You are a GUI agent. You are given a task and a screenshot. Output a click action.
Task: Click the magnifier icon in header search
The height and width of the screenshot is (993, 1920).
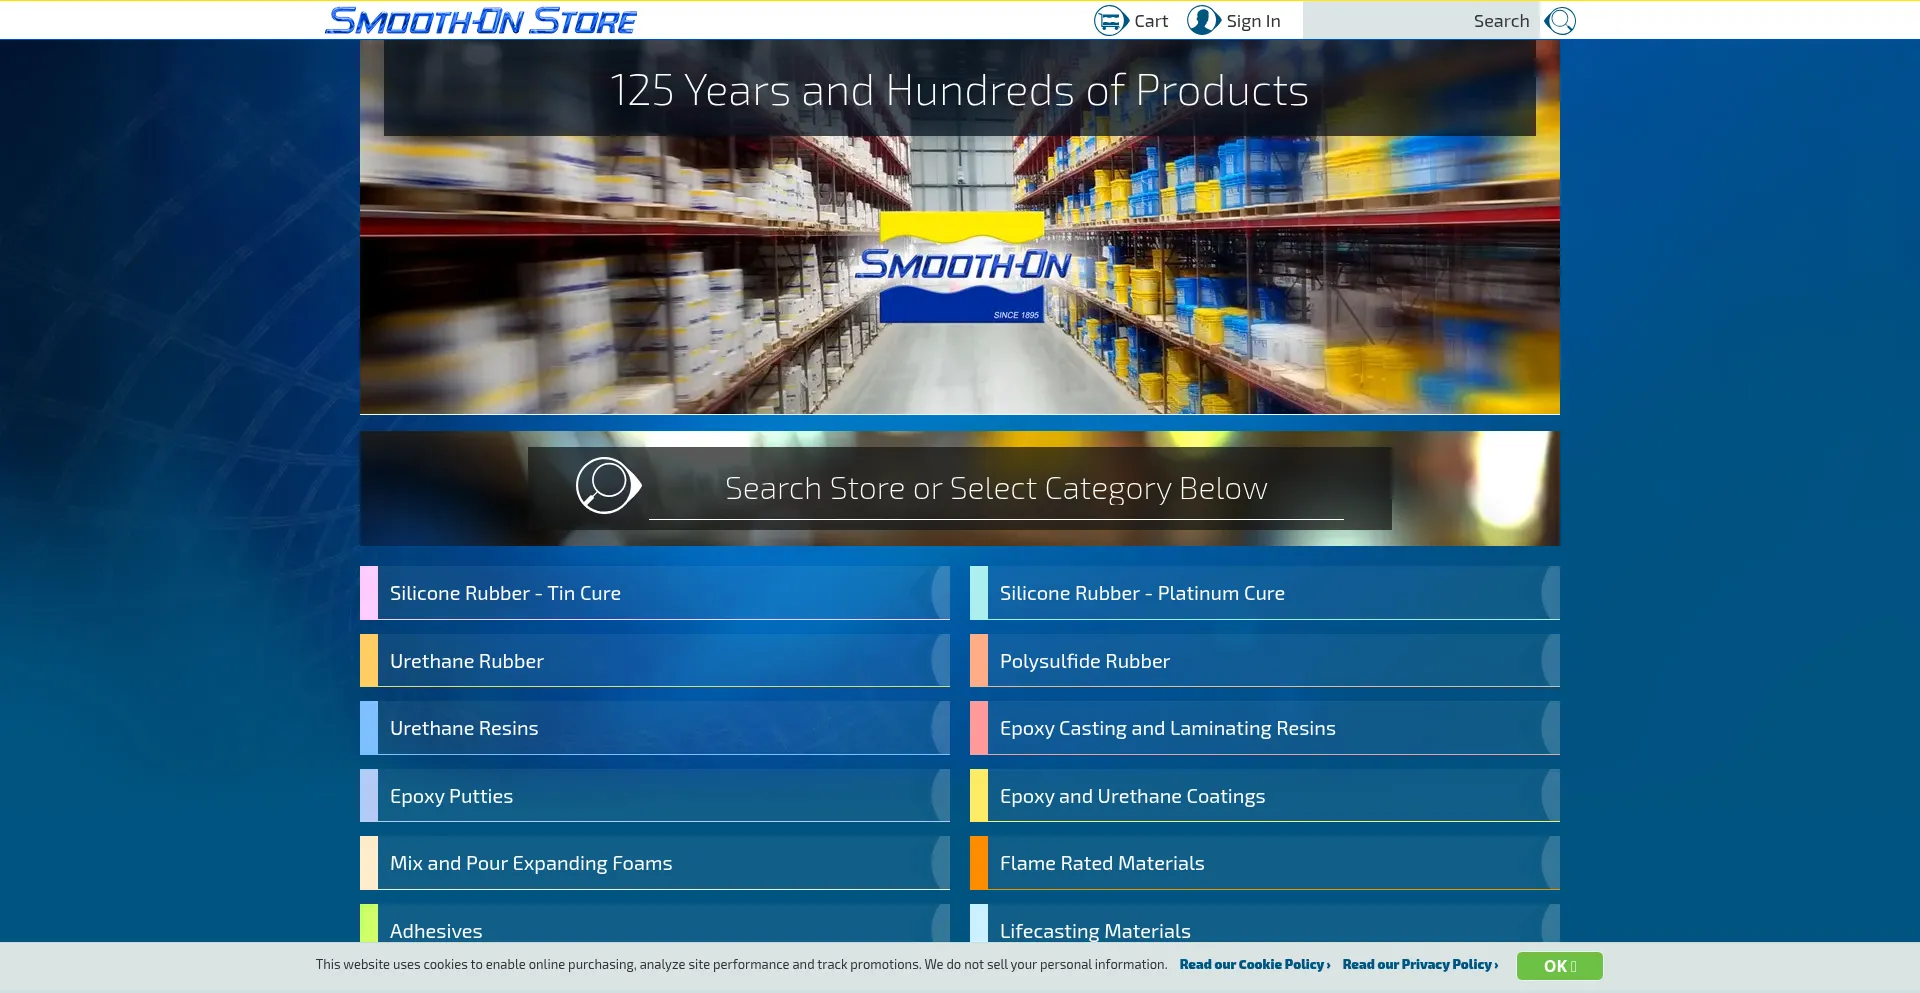(x=1559, y=21)
